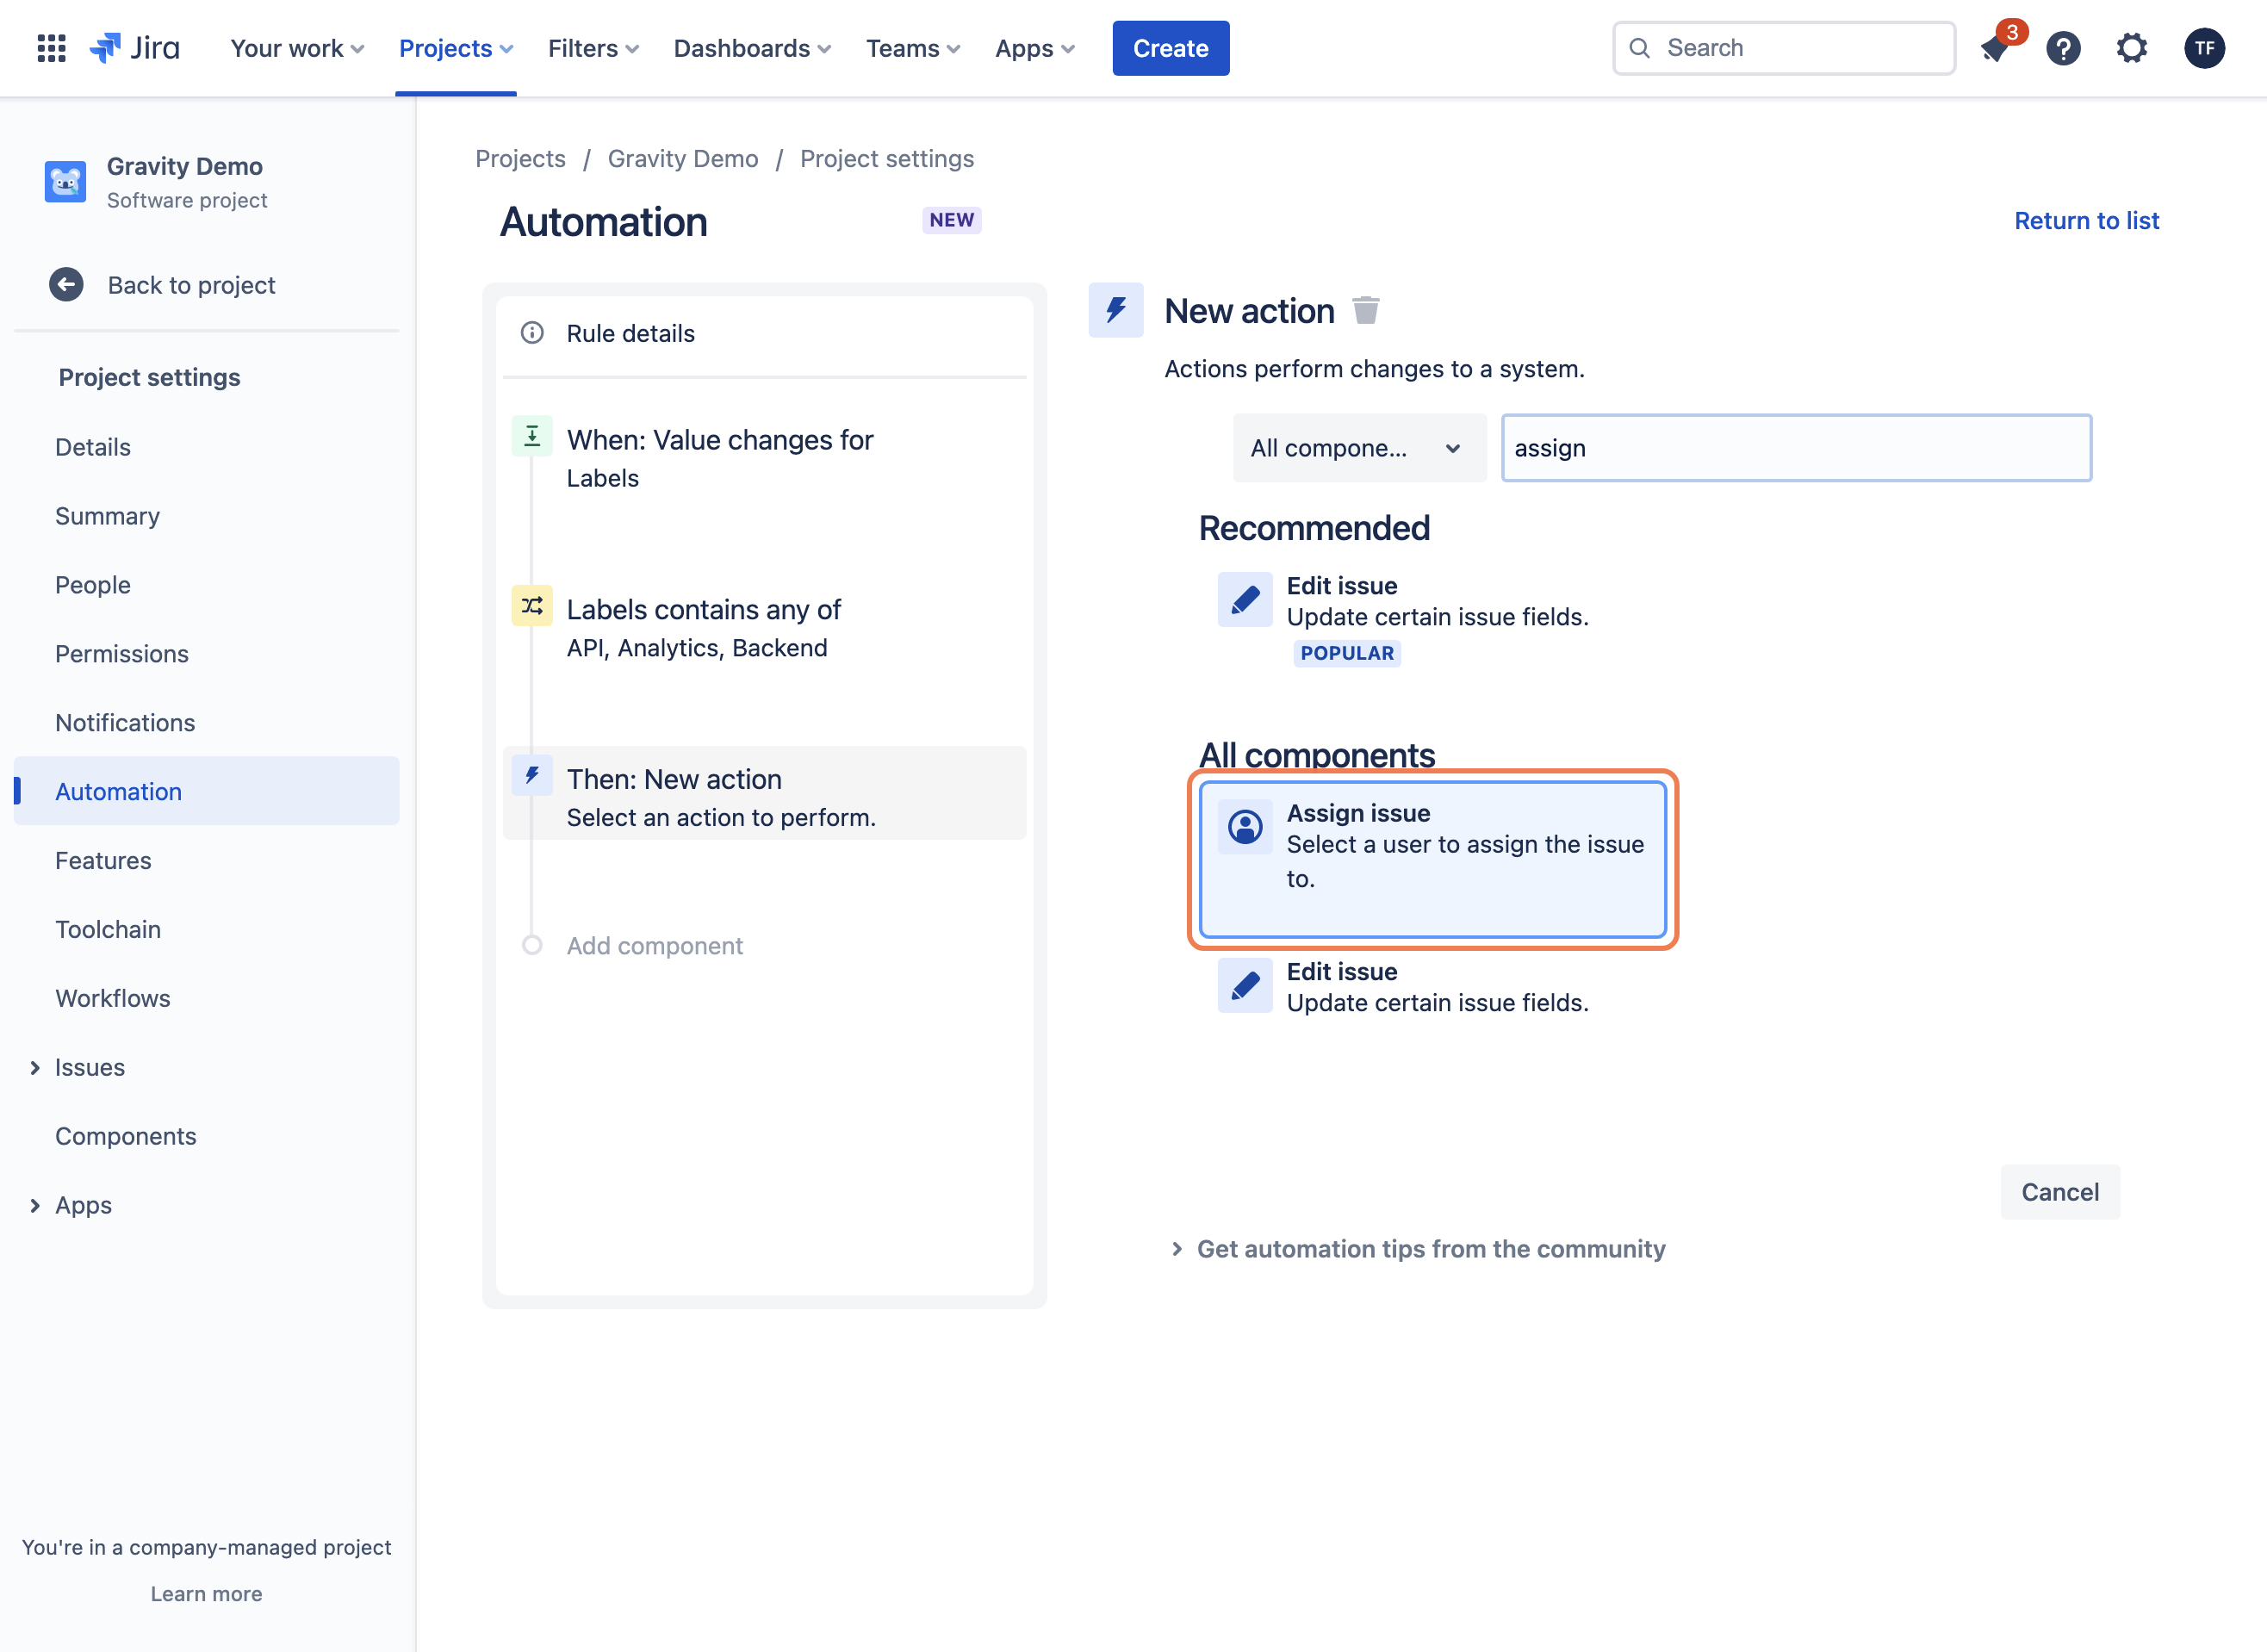Click the Back to project arrow icon
This screenshot has height=1652, width=2267.
[x=66, y=285]
